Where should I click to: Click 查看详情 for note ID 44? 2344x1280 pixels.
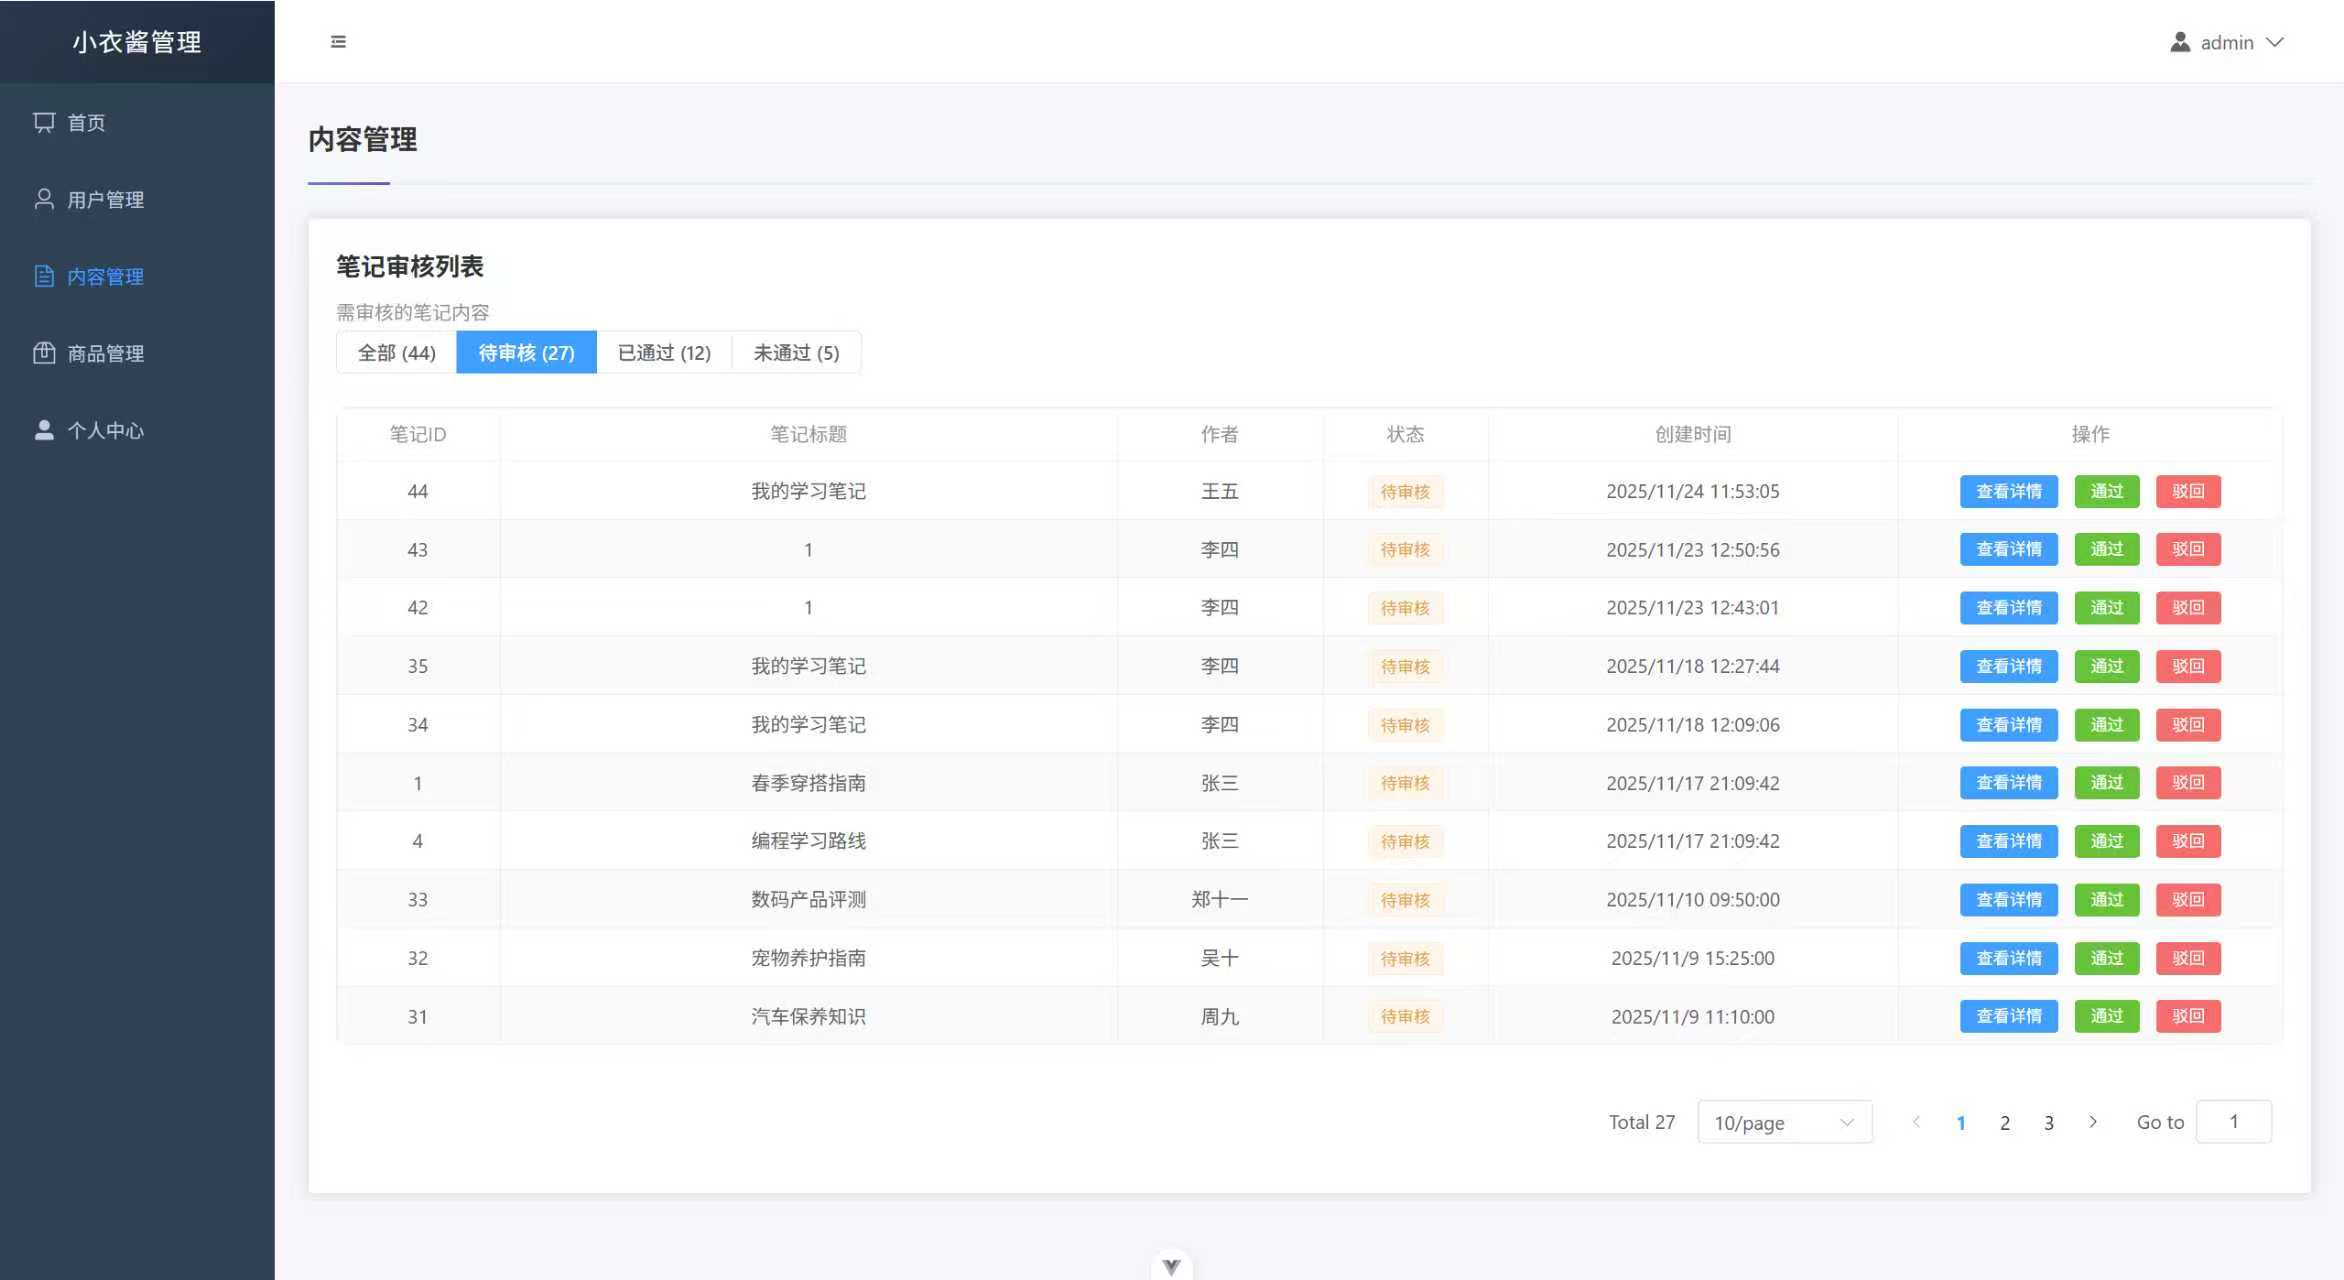click(x=2008, y=491)
